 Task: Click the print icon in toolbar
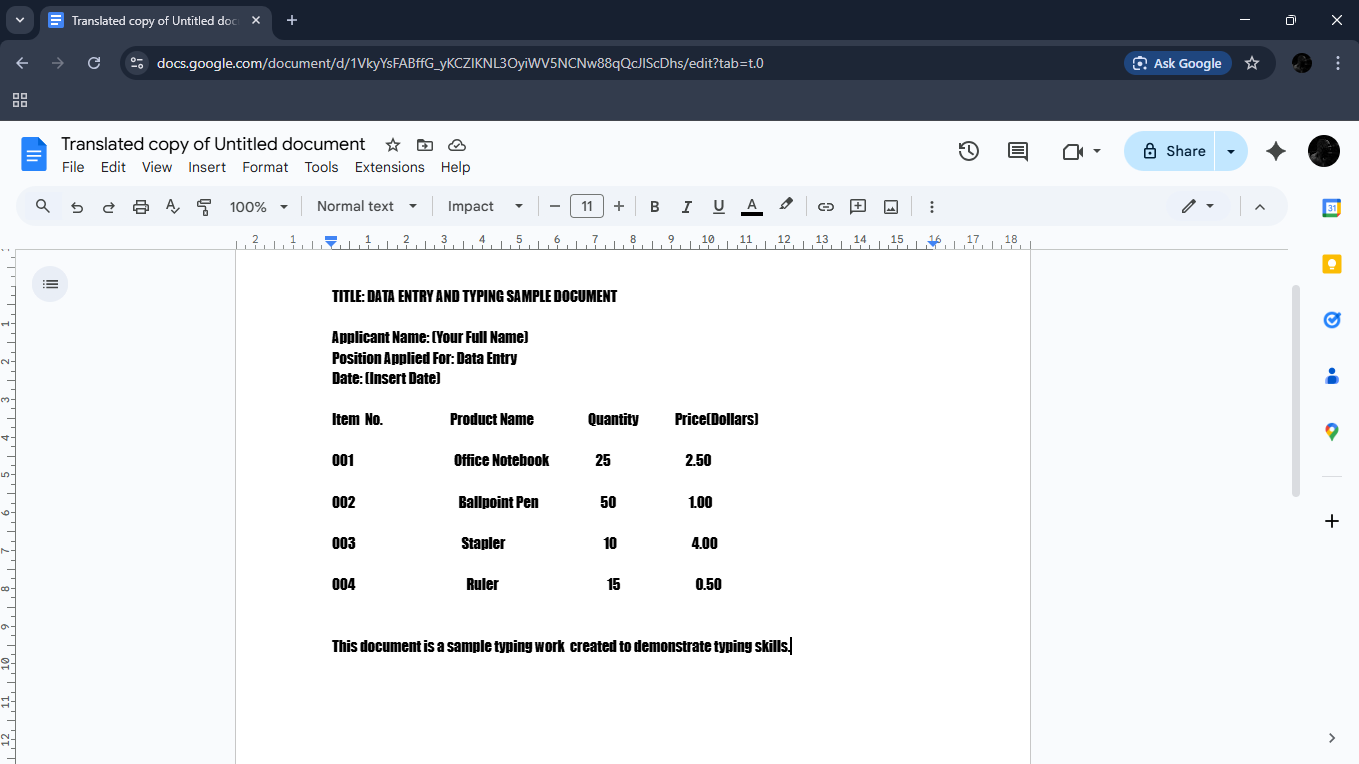141,207
